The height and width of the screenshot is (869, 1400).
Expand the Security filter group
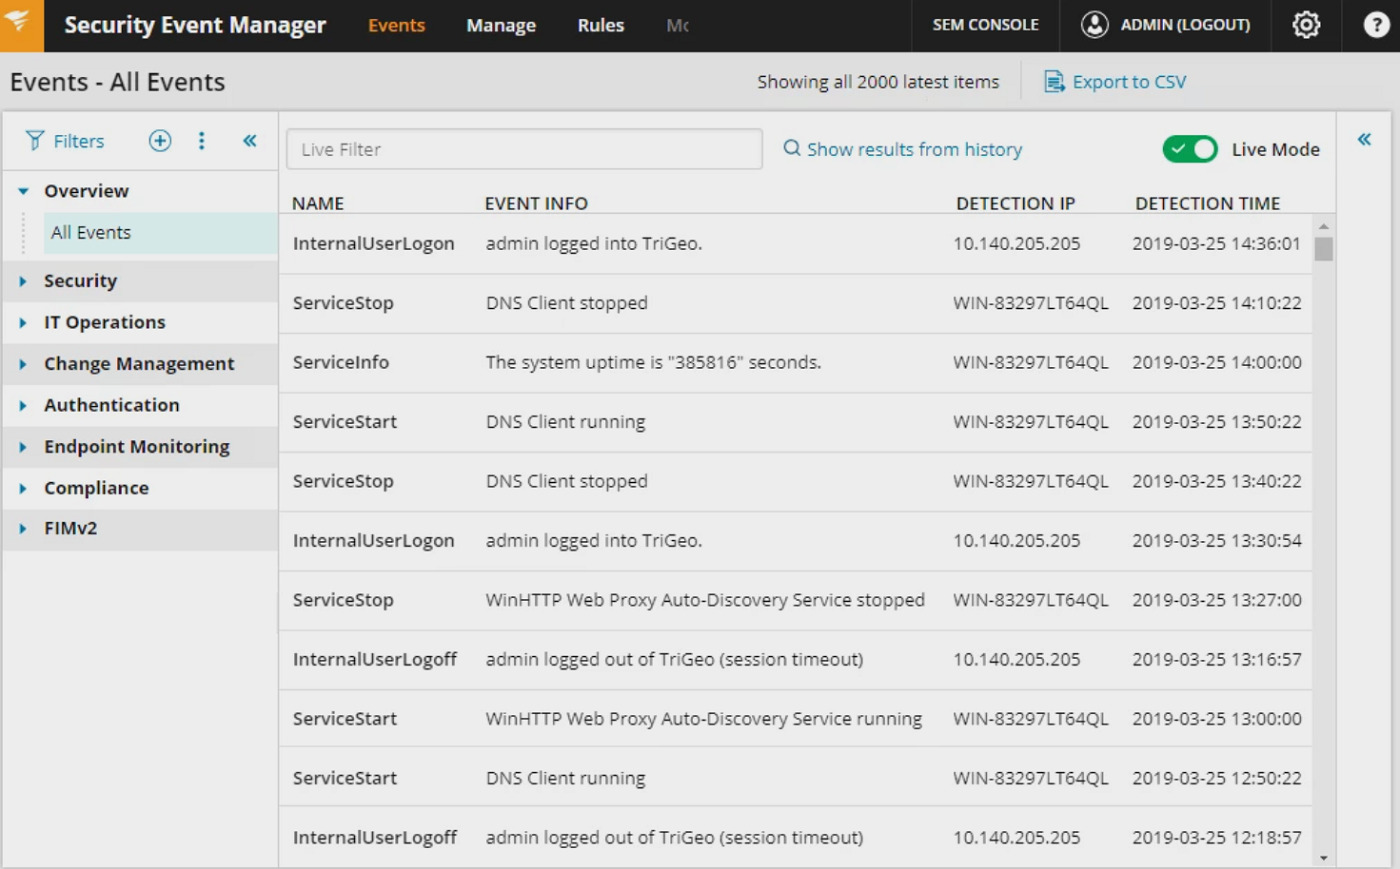(23, 281)
